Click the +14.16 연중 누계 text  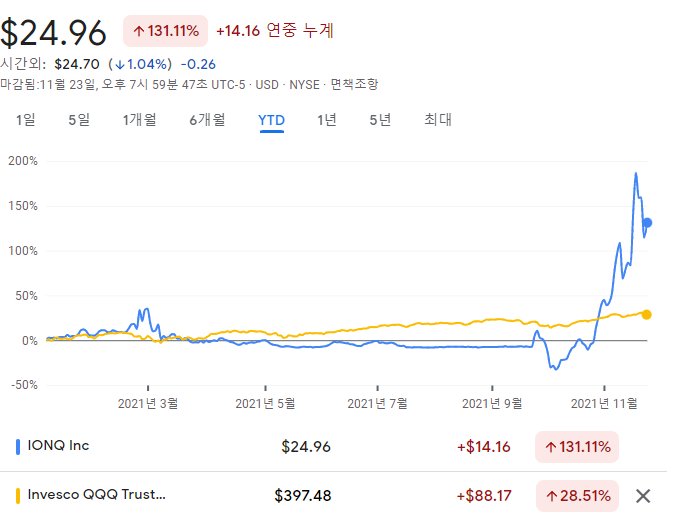click(275, 31)
